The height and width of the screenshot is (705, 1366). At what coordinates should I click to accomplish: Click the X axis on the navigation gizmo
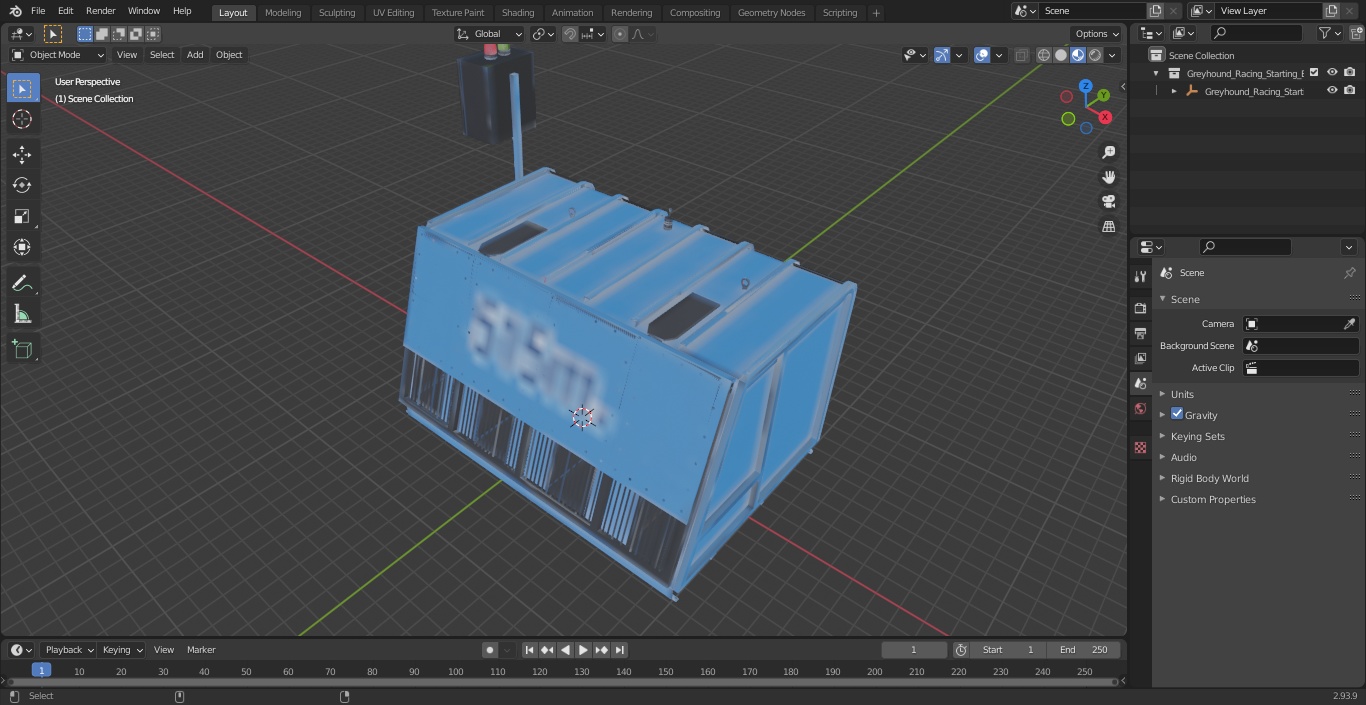(x=1105, y=117)
